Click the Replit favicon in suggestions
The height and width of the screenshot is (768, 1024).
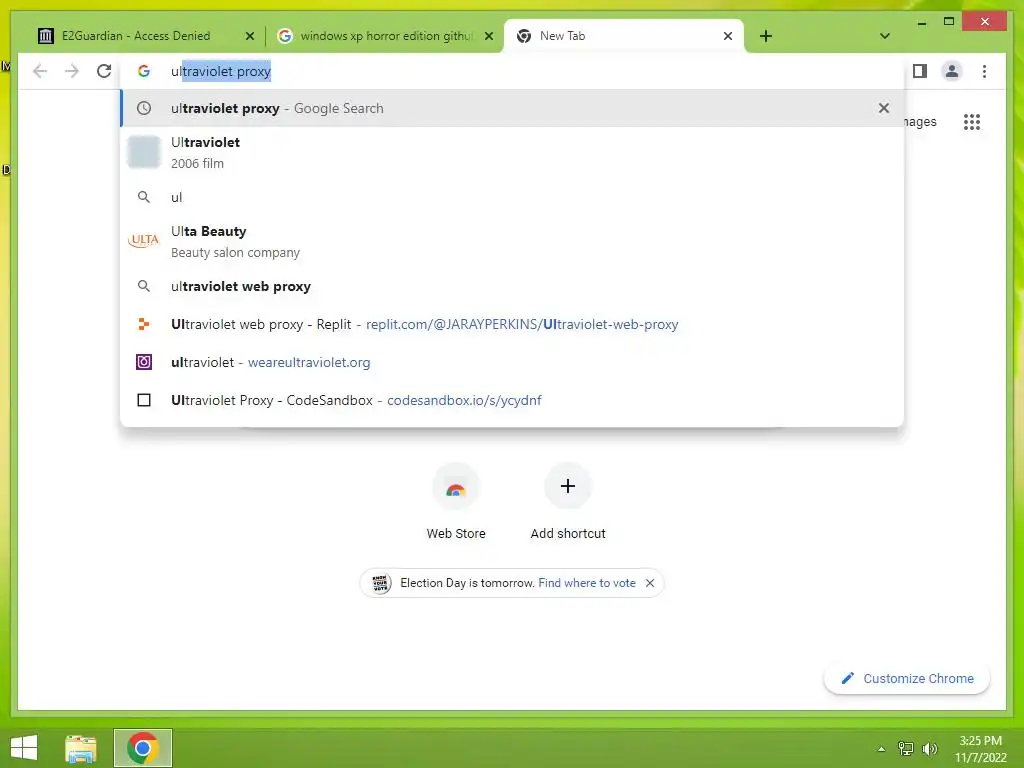pyautogui.click(x=144, y=324)
